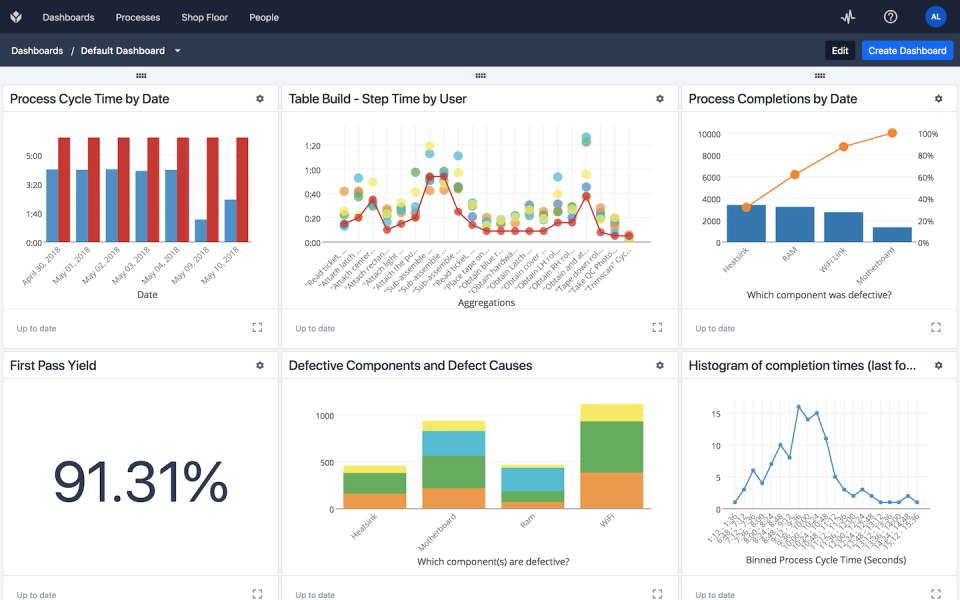Open the AL account avatar
The height and width of the screenshot is (600, 960).
(935, 17)
